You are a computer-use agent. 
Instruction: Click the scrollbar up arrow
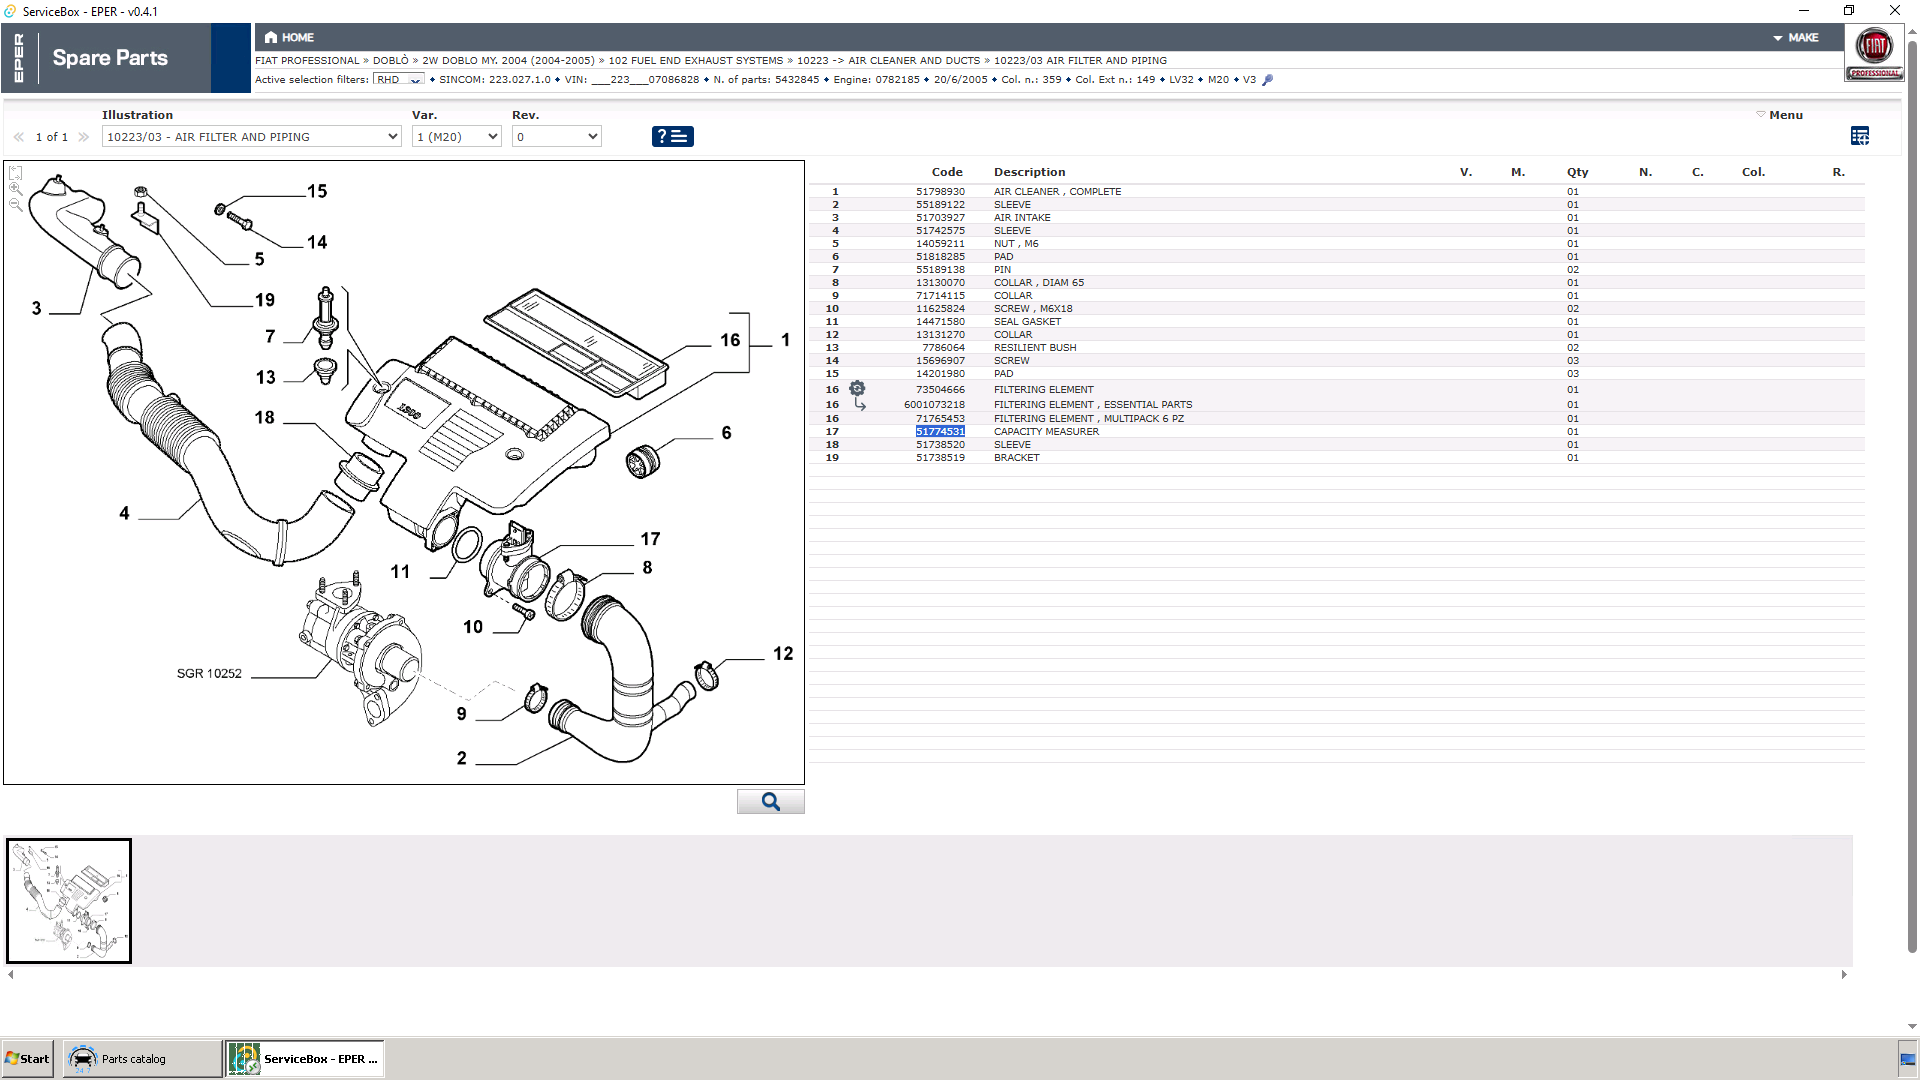[1912, 32]
